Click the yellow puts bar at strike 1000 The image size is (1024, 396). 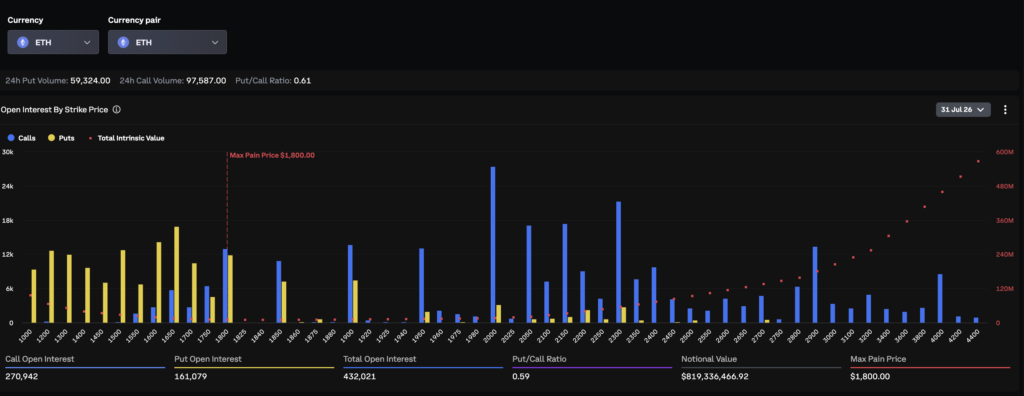[x=34, y=296]
